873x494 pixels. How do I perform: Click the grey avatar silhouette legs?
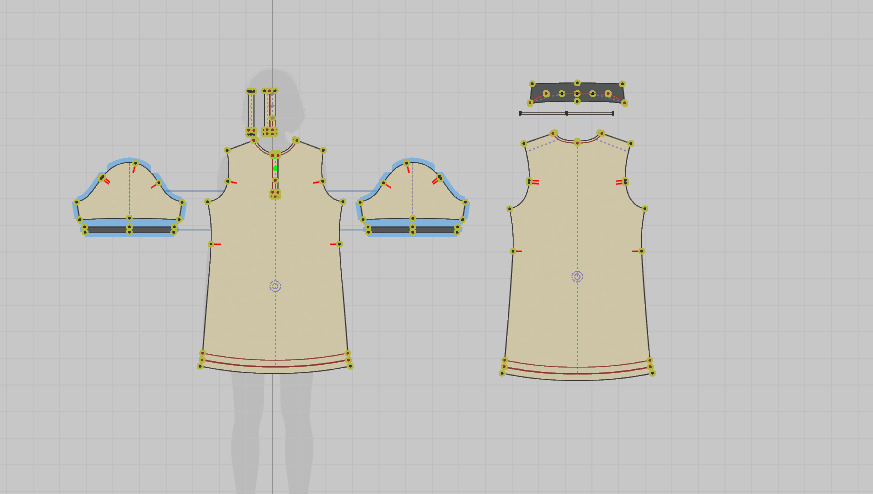pyautogui.click(x=272, y=432)
